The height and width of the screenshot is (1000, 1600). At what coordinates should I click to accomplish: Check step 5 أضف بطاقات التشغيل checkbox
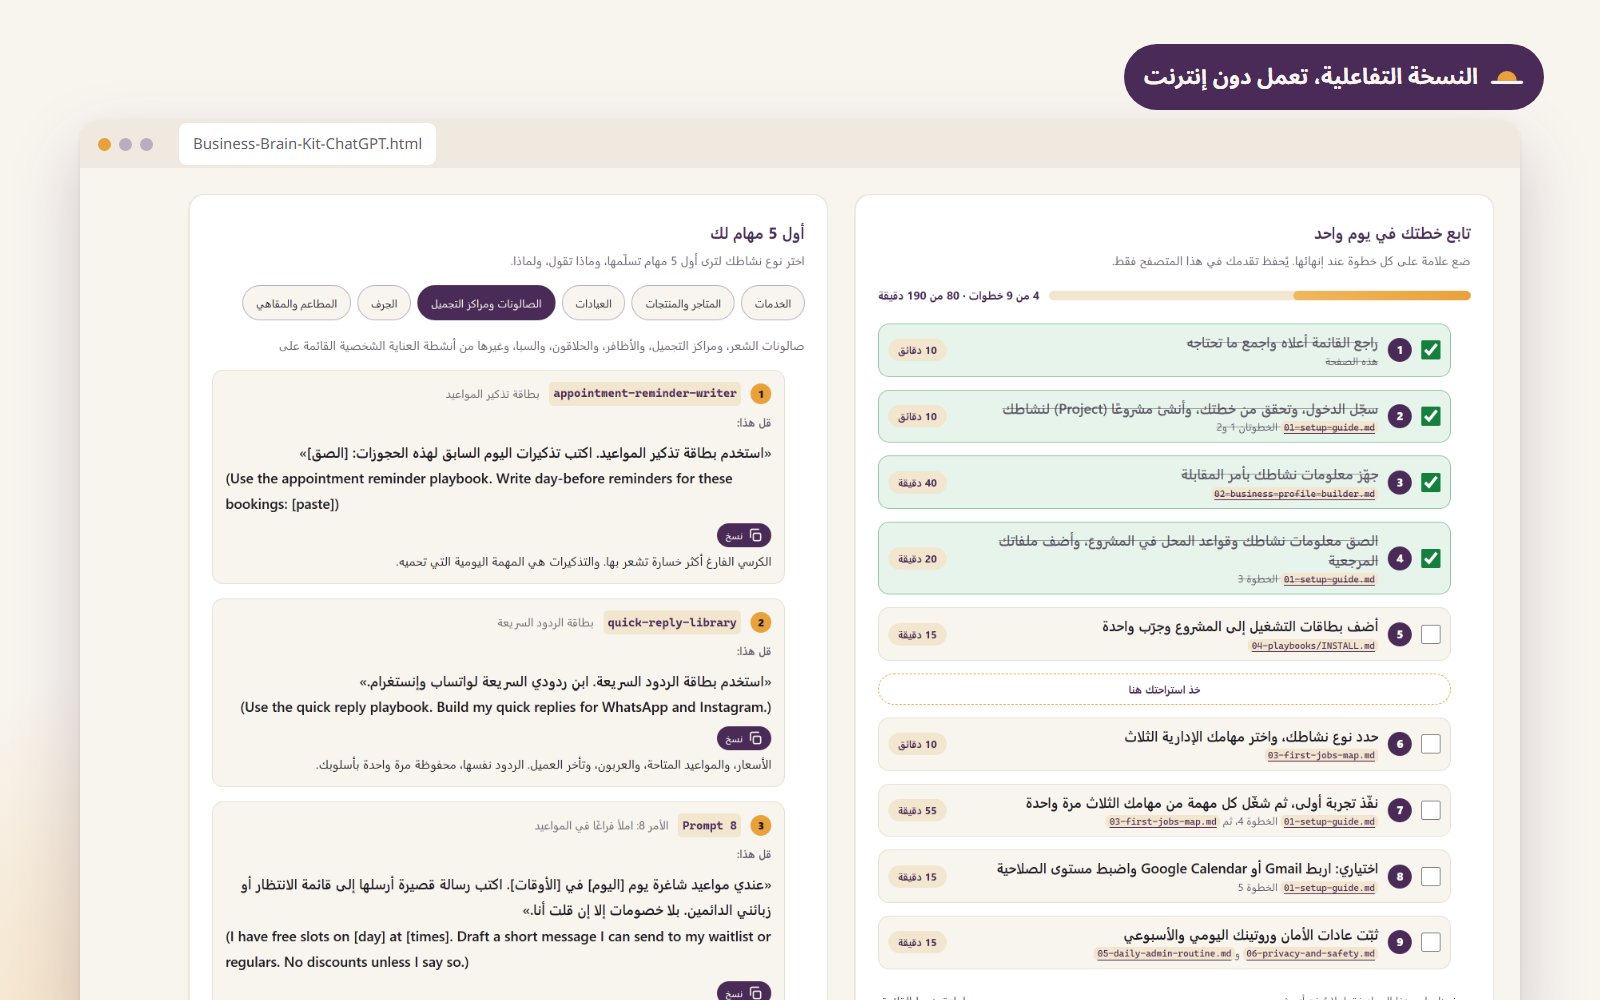tap(1431, 634)
